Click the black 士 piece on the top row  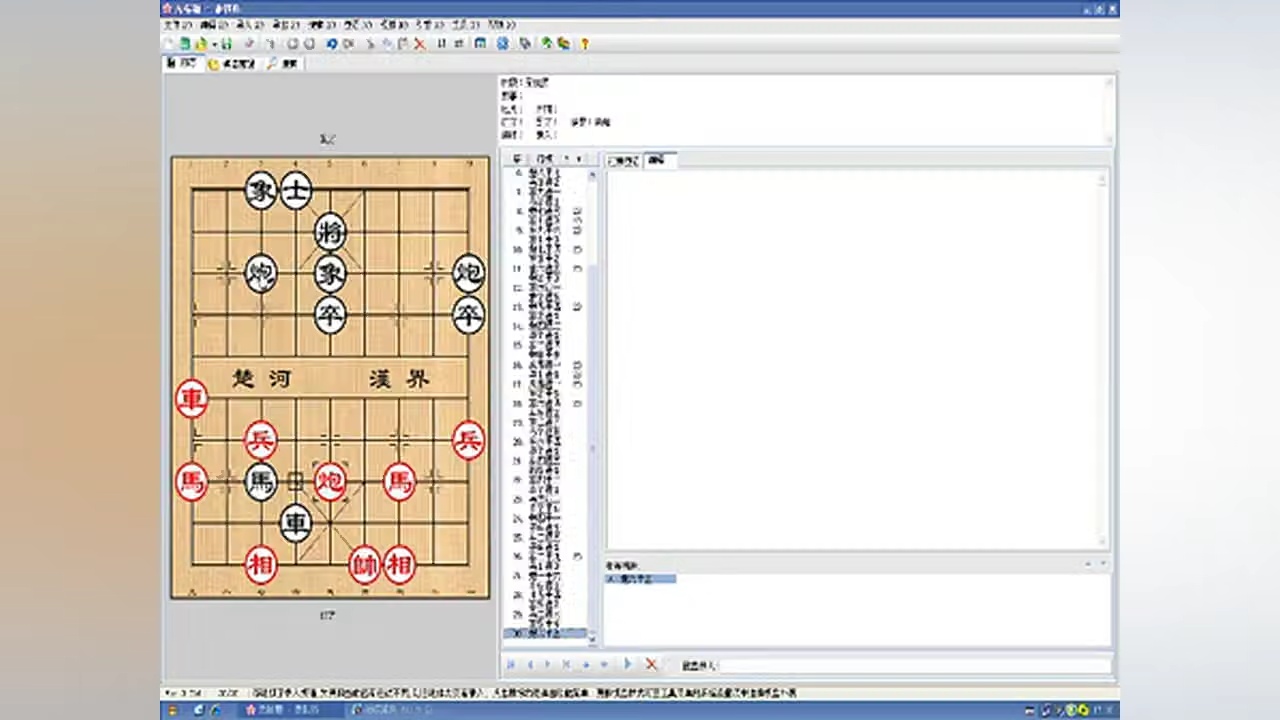pyautogui.click(x=296, y=190)
